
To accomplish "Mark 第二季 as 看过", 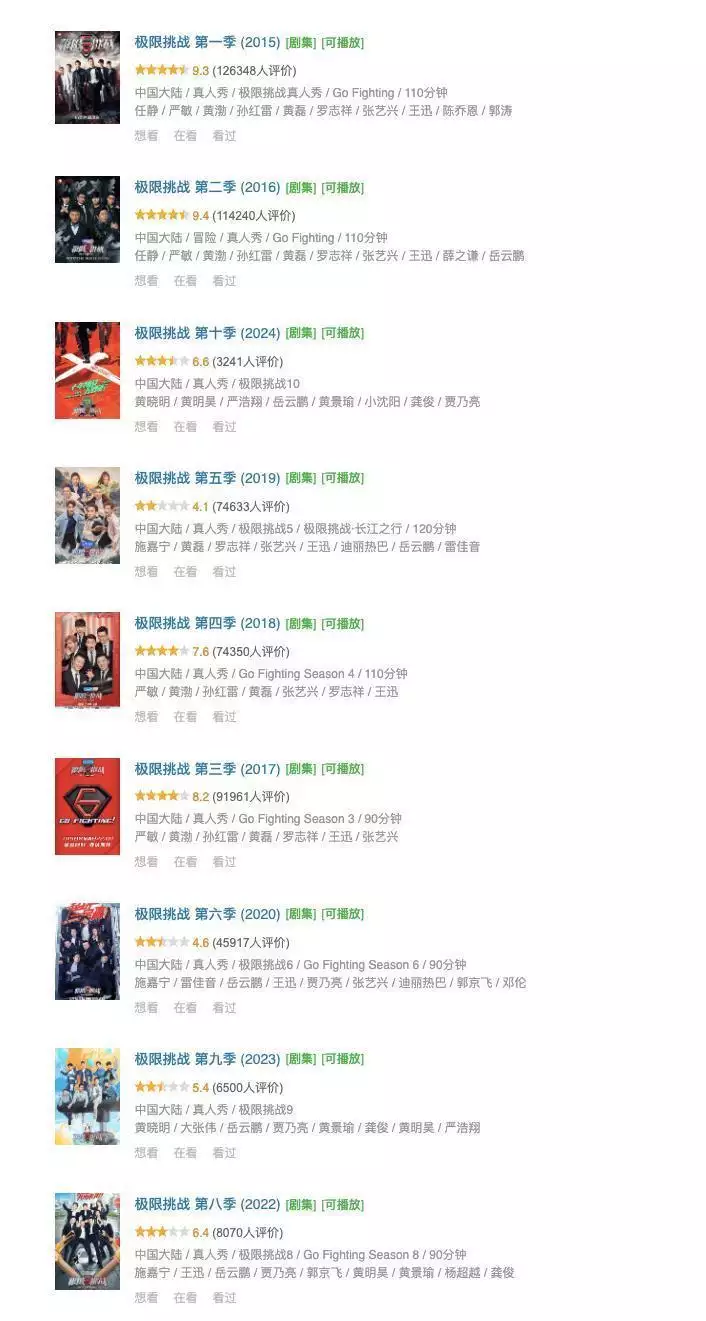I will 224,281.
